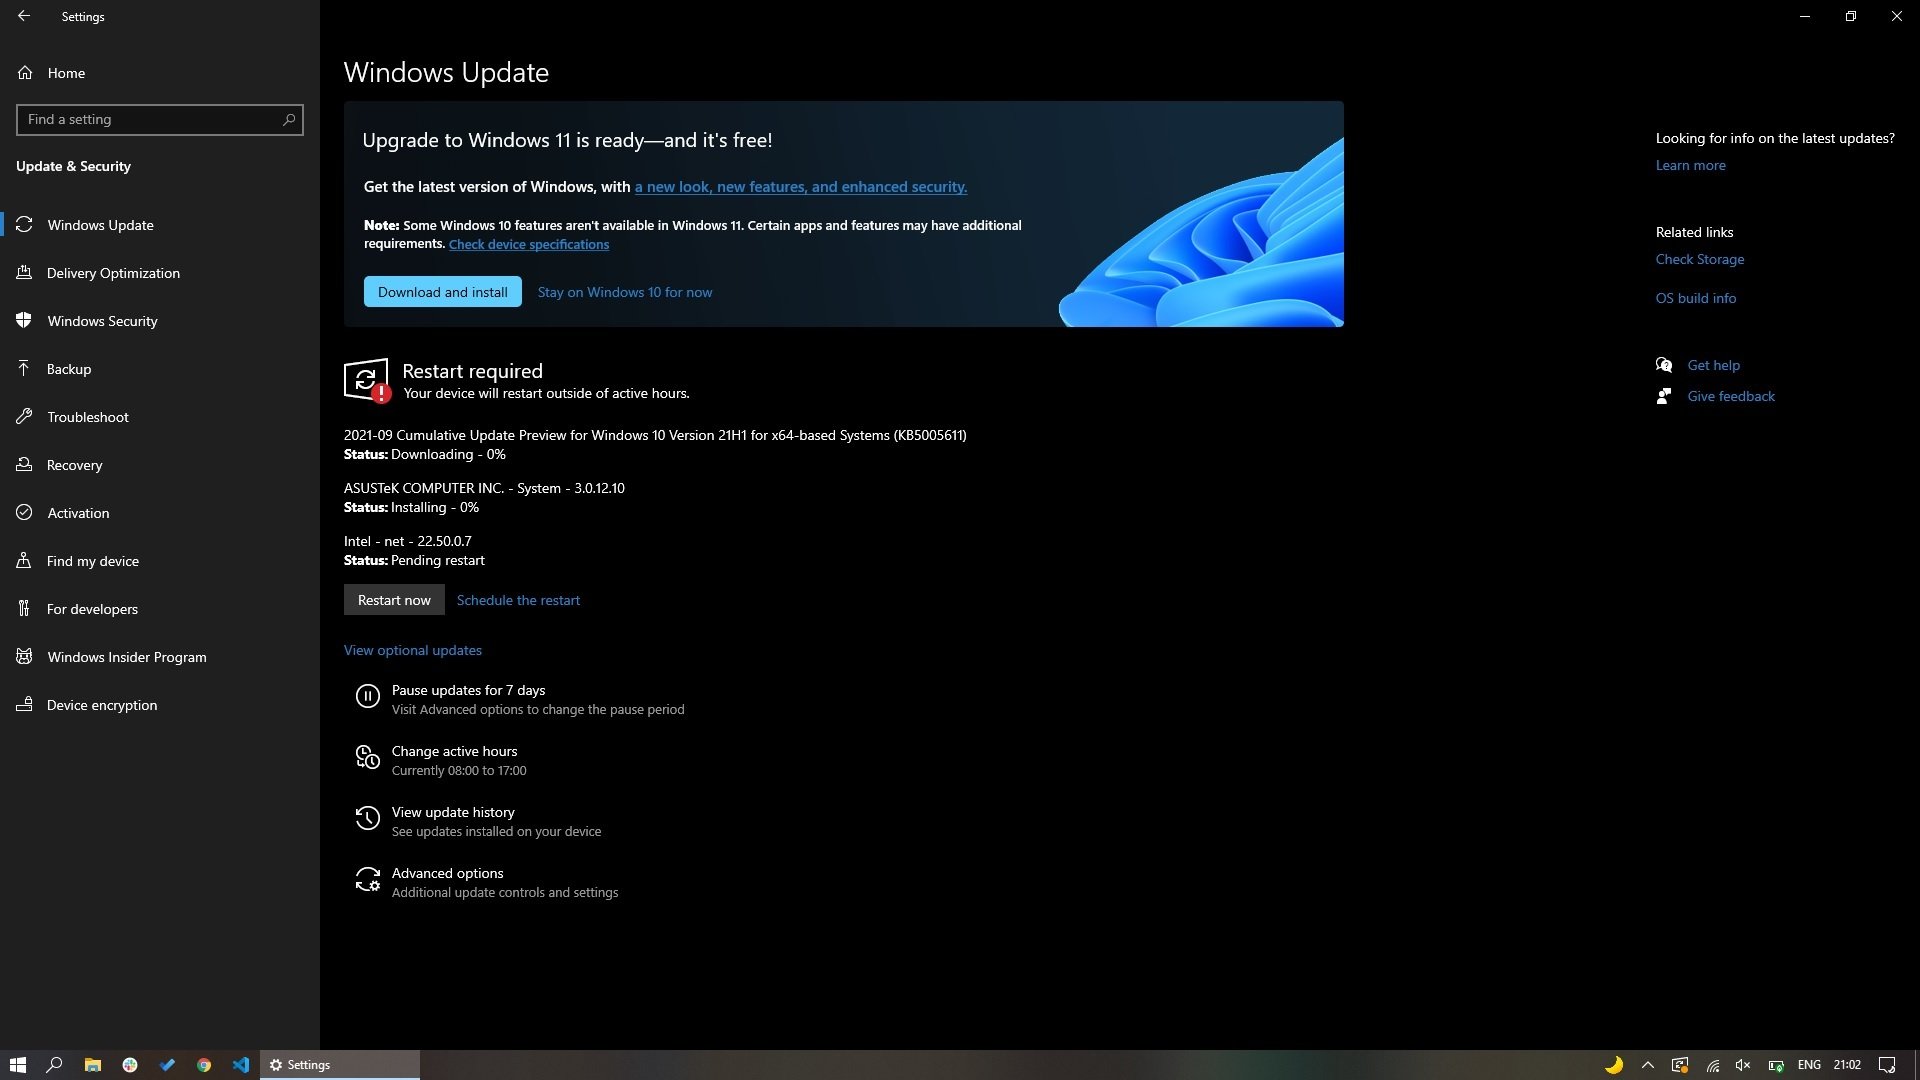Click the Find a setting search box
1920x1080 pixels.
(160, 120)
